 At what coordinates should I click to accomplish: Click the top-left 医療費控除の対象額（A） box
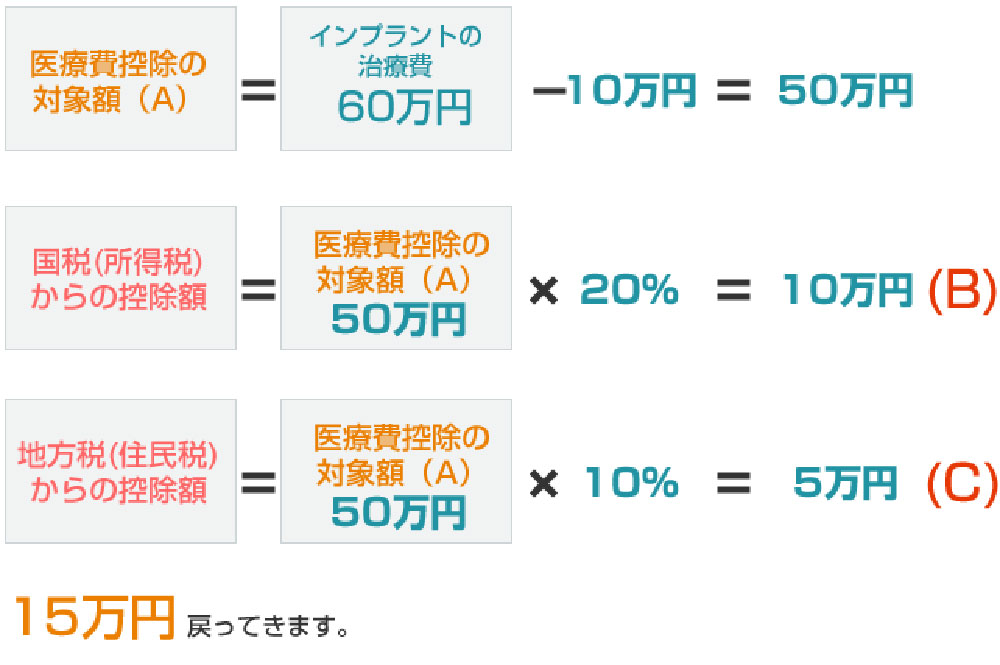(x=120, y=78)
